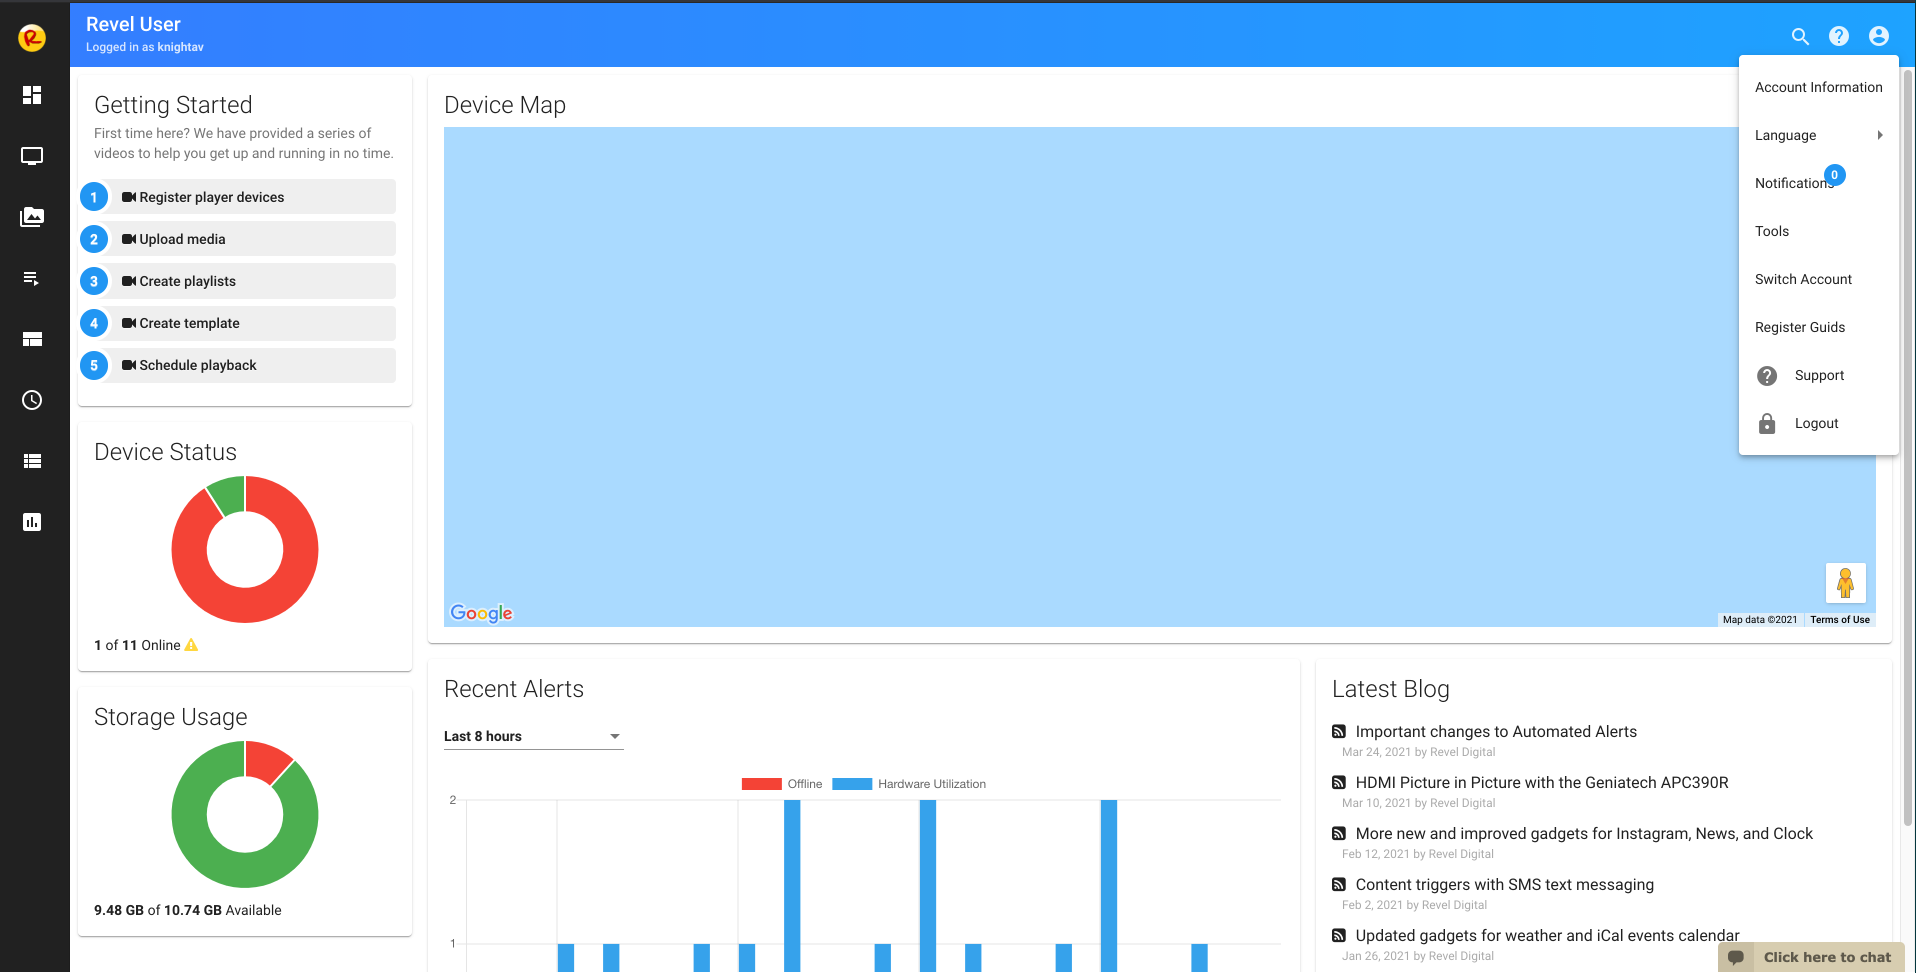Open the Devices monitor icon in sidebar
The height and width of the screenshot is (973, 1916).
32,156
